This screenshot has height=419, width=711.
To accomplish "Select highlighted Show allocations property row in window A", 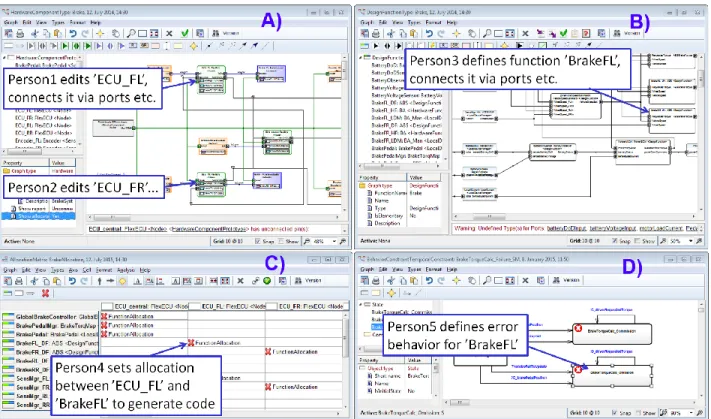I will pos(39,216).
